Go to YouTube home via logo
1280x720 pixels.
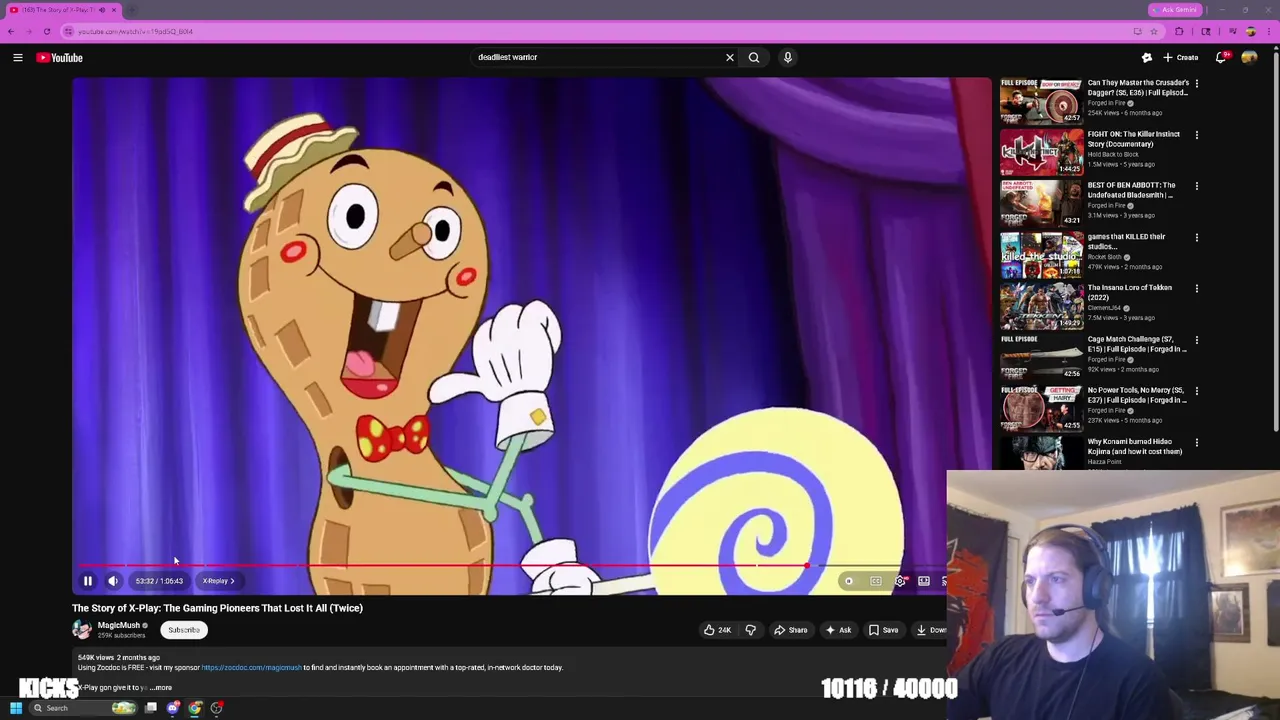(x=60, y=58)
